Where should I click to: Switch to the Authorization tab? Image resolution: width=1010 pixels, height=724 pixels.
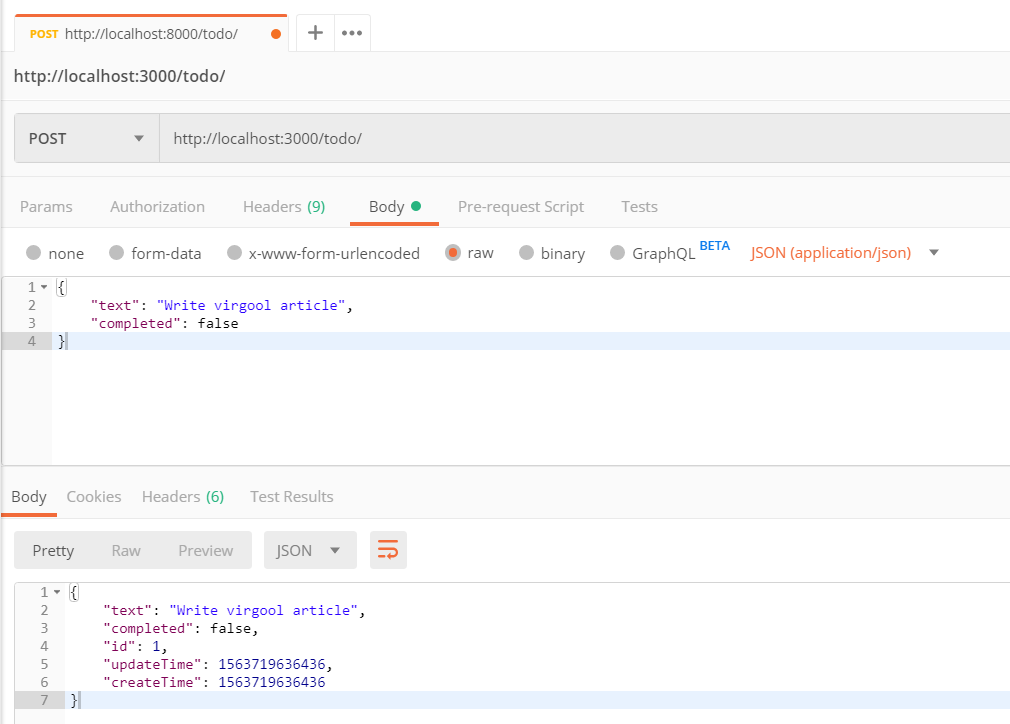click(157, 207)
